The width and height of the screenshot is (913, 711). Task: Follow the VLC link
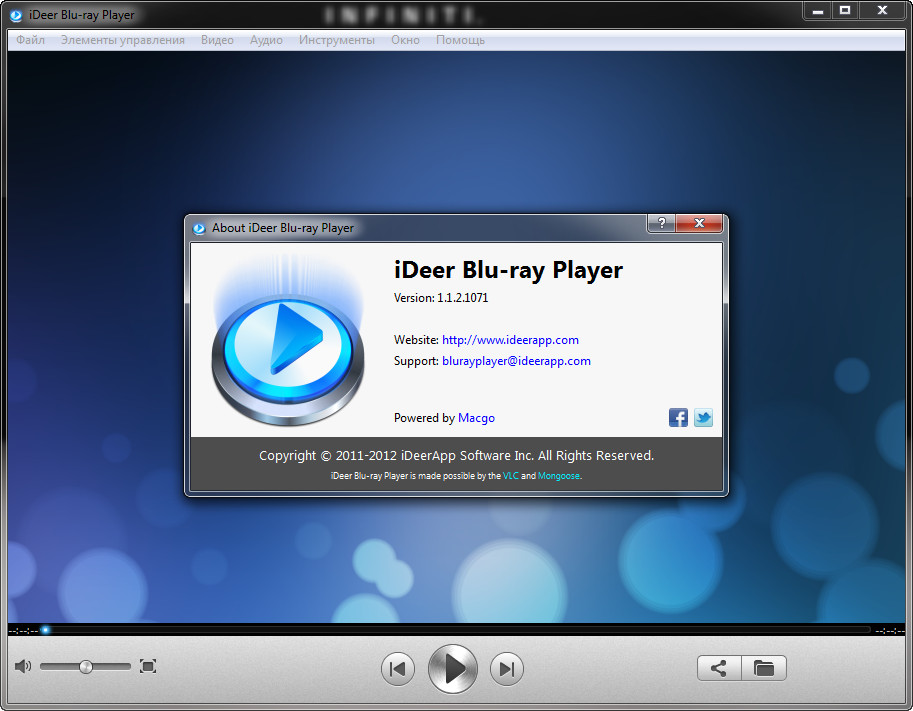click(511, 476)
